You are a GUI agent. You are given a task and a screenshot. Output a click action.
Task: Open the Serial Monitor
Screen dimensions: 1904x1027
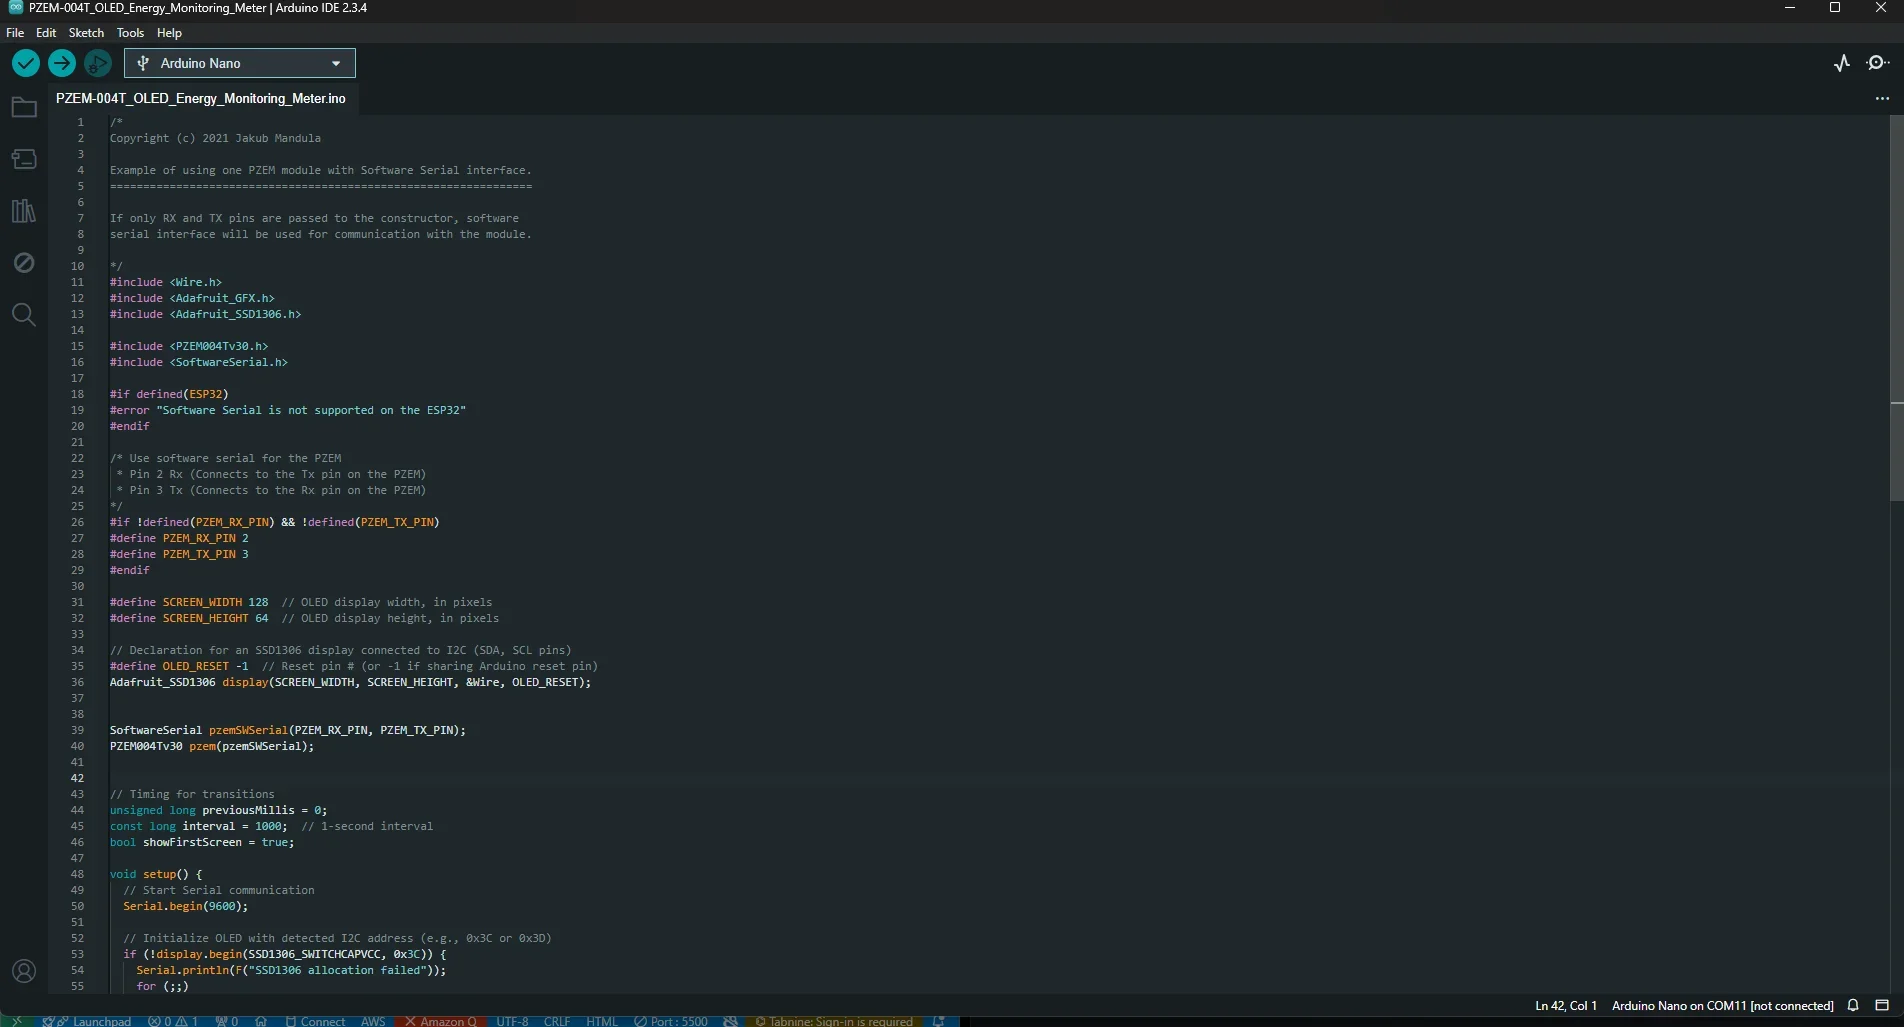[x=1878, y=63]
